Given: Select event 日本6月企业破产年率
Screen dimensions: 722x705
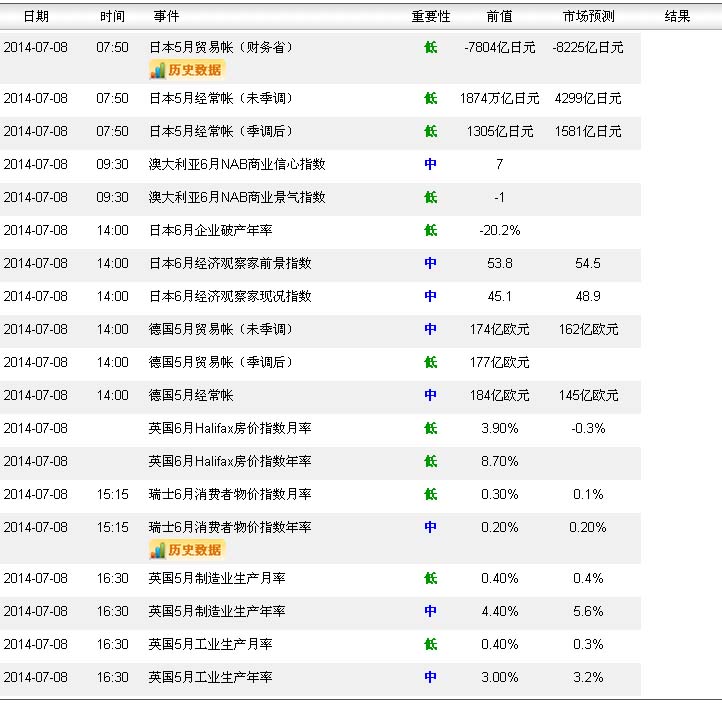Looking at the screenshot, I should tap(210, 230).
